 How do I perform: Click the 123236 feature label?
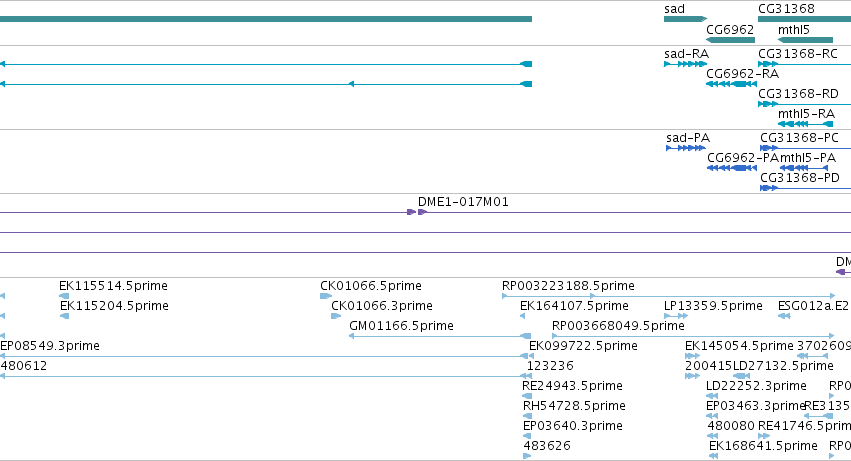[550, 365]
